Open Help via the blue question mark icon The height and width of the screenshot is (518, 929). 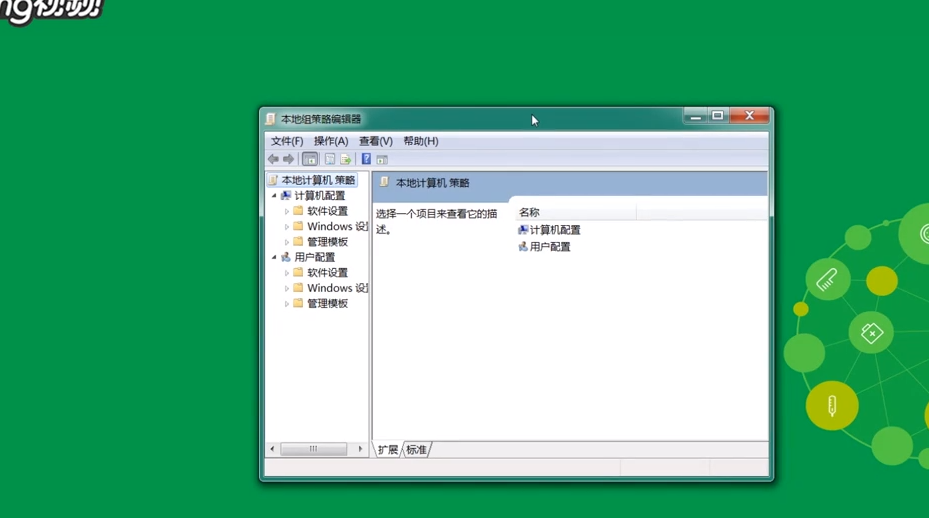(366, 159)
